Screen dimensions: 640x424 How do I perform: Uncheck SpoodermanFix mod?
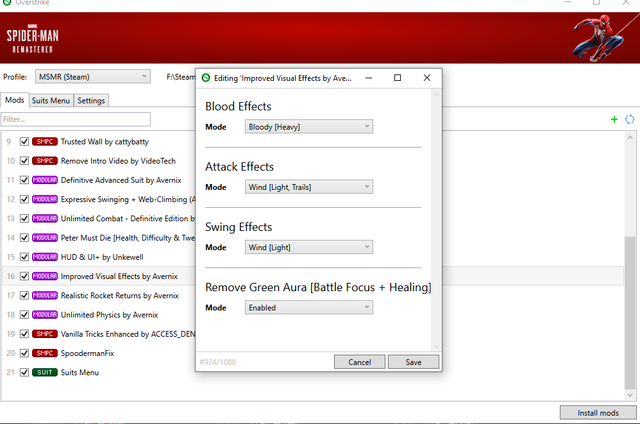[24, 353]
